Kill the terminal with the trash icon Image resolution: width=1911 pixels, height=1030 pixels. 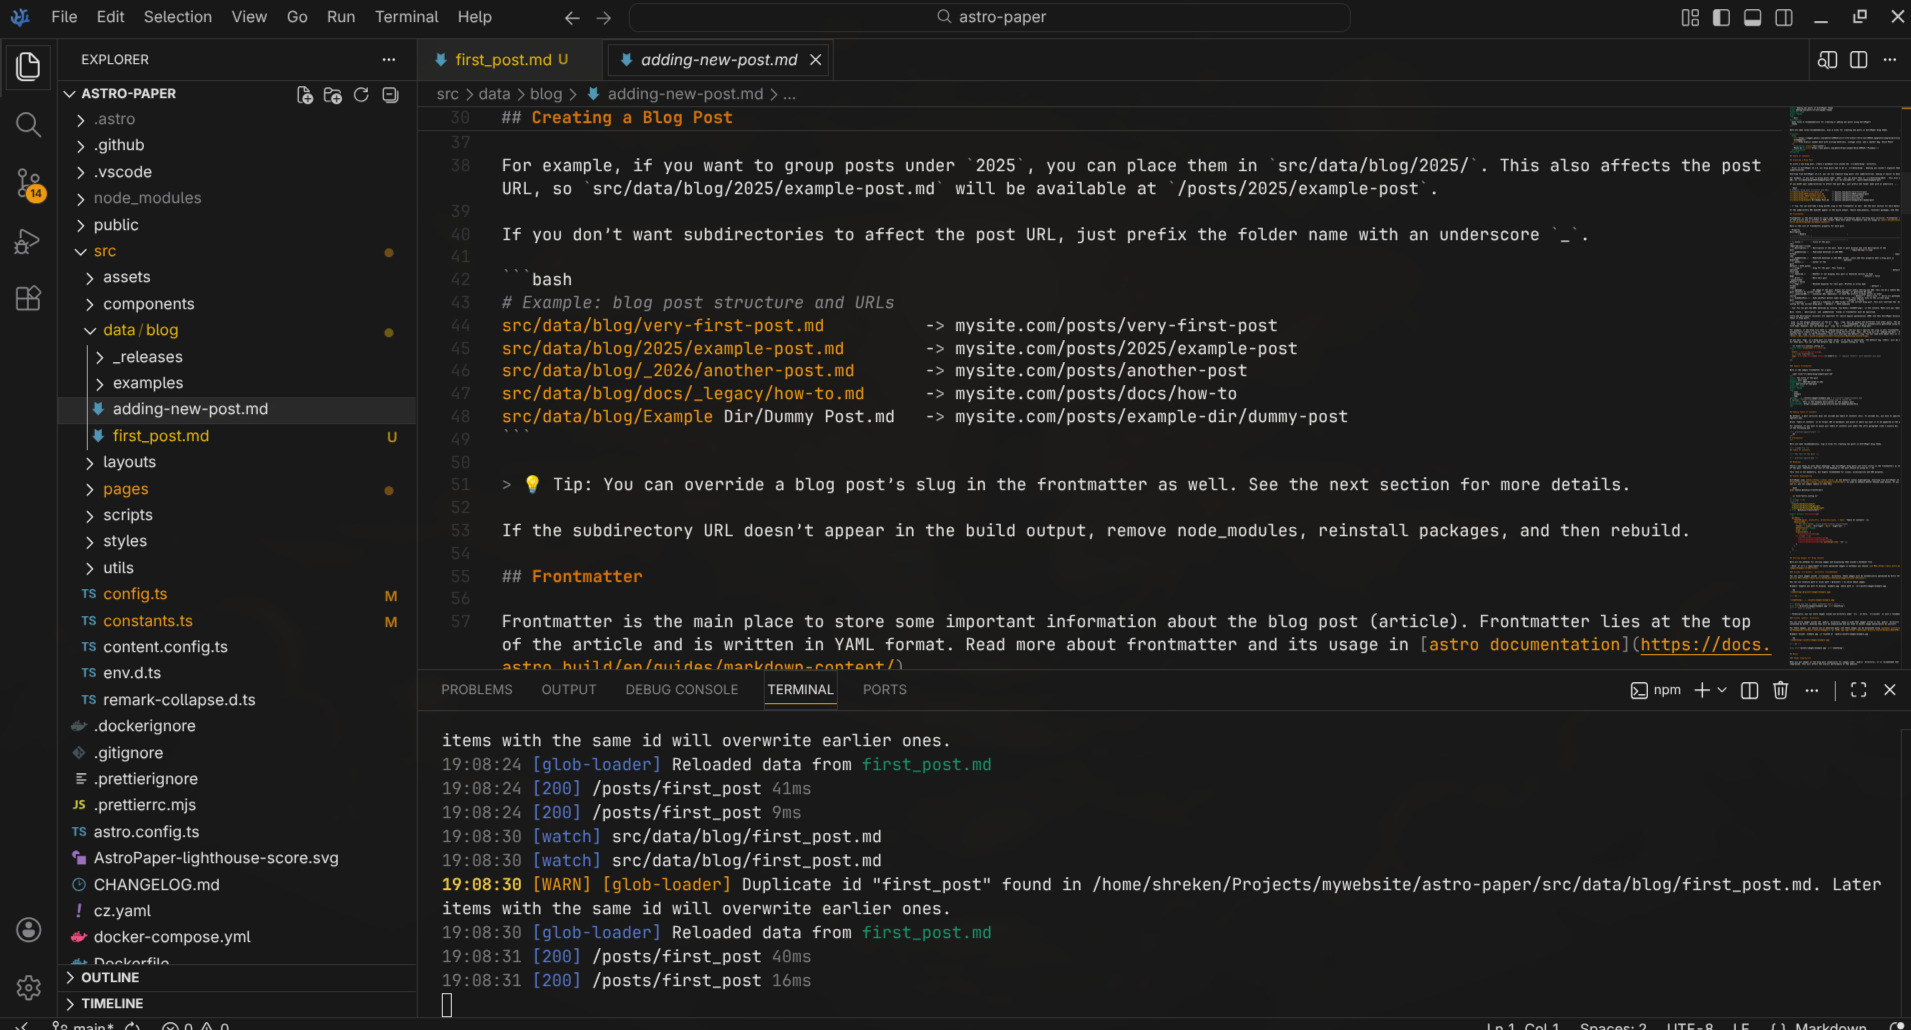[x=1780, y=690]
